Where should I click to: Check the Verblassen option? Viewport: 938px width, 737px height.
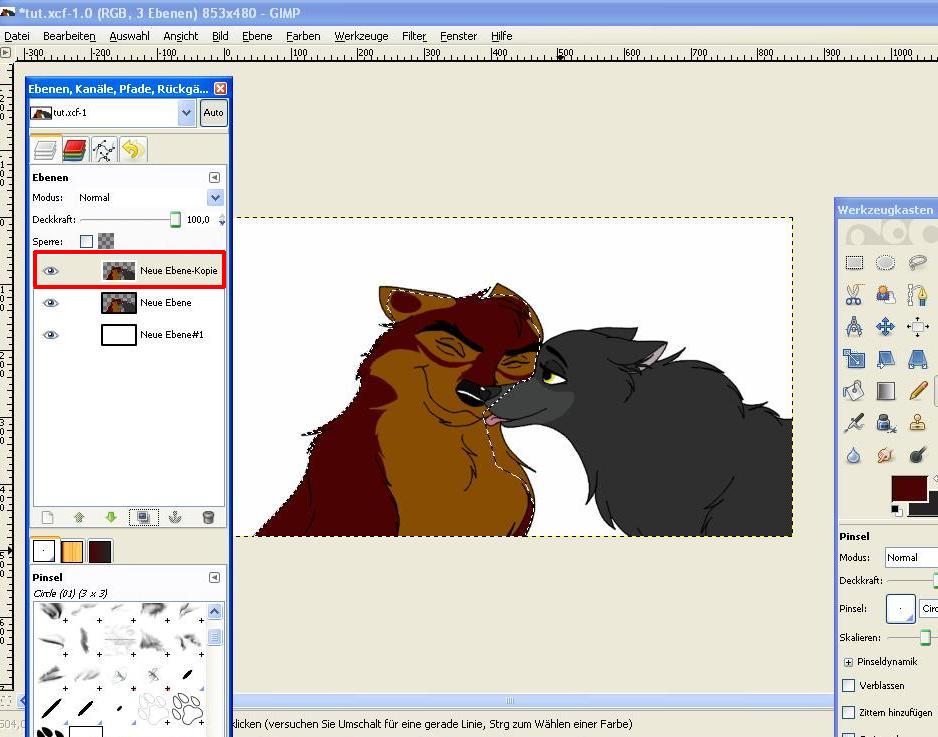click(848, 686)
